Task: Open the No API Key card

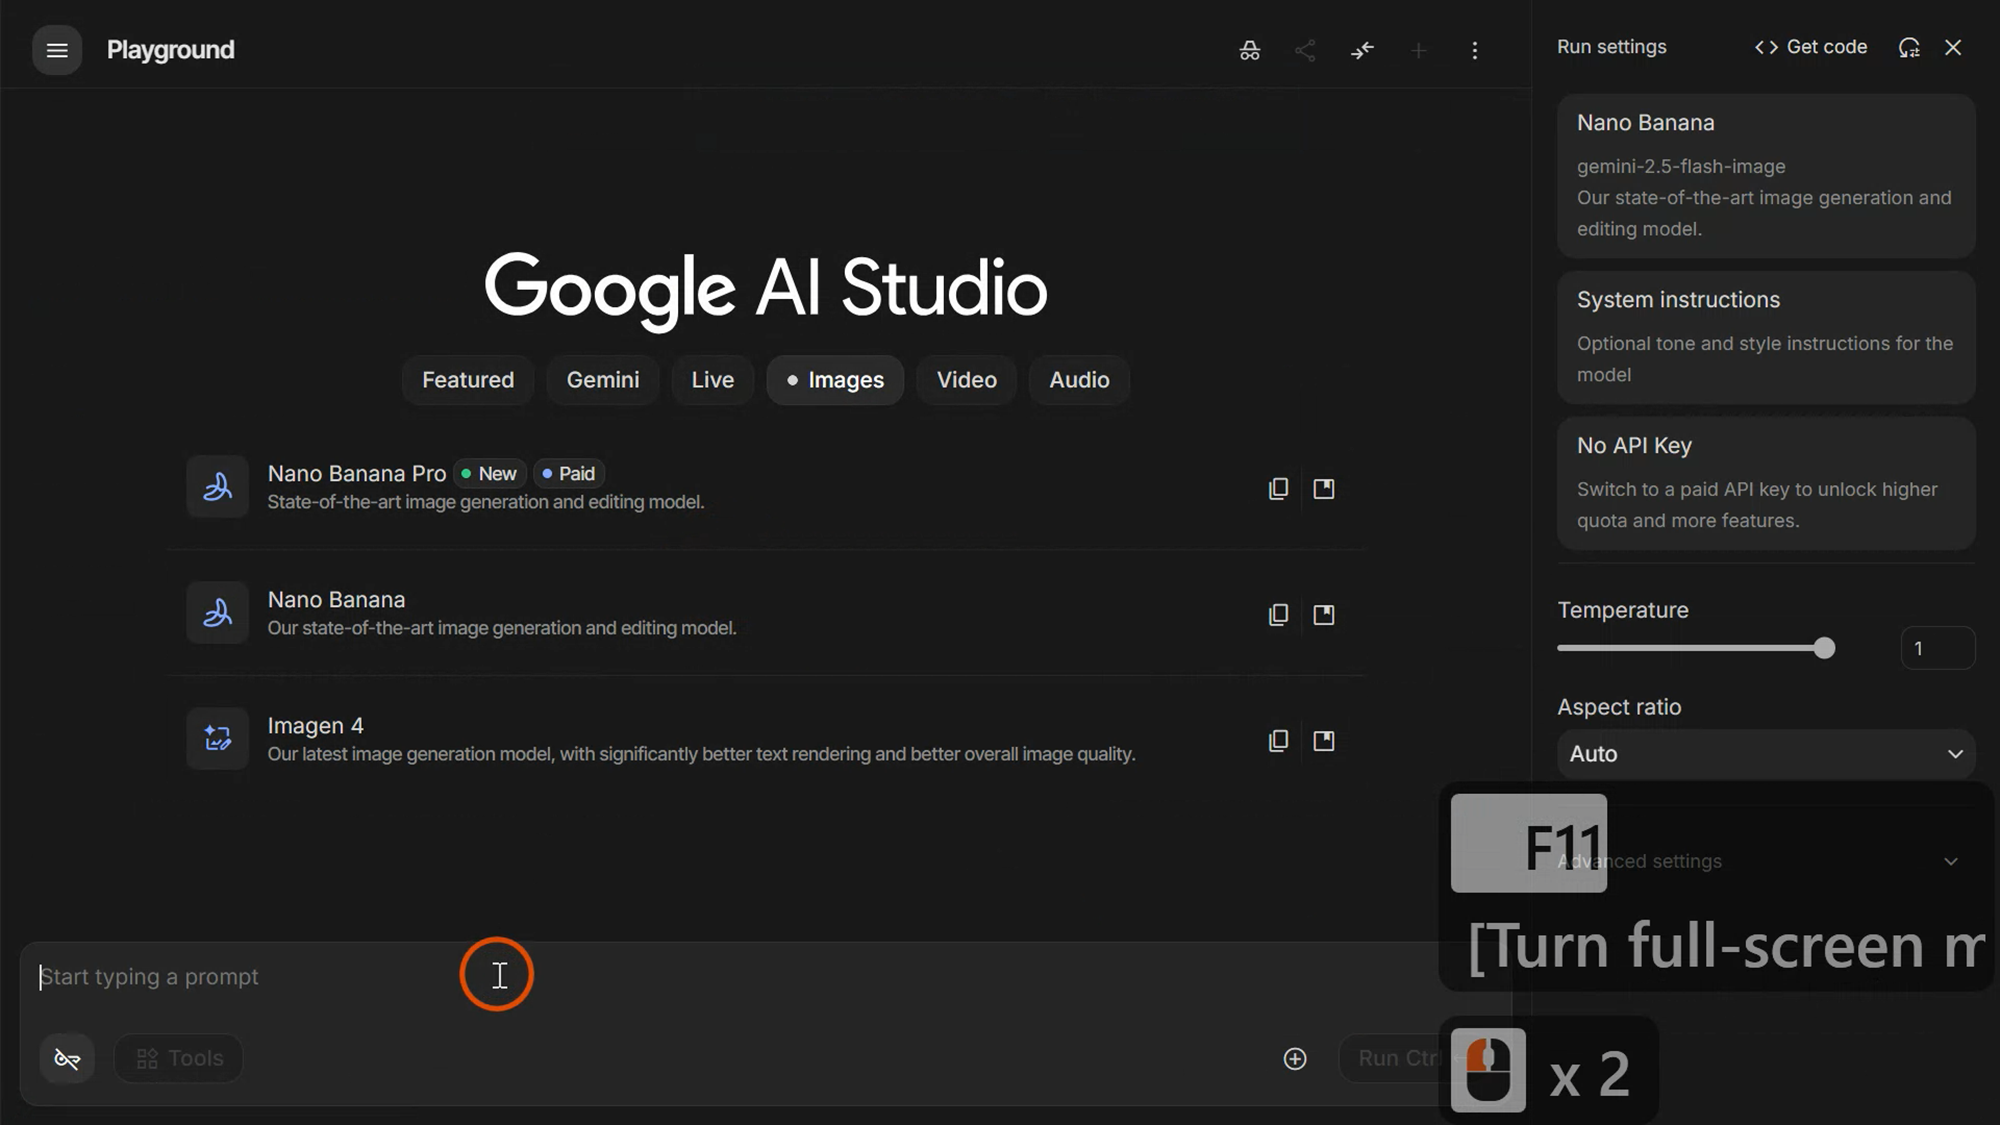Action: click(x=1766, y=483)
